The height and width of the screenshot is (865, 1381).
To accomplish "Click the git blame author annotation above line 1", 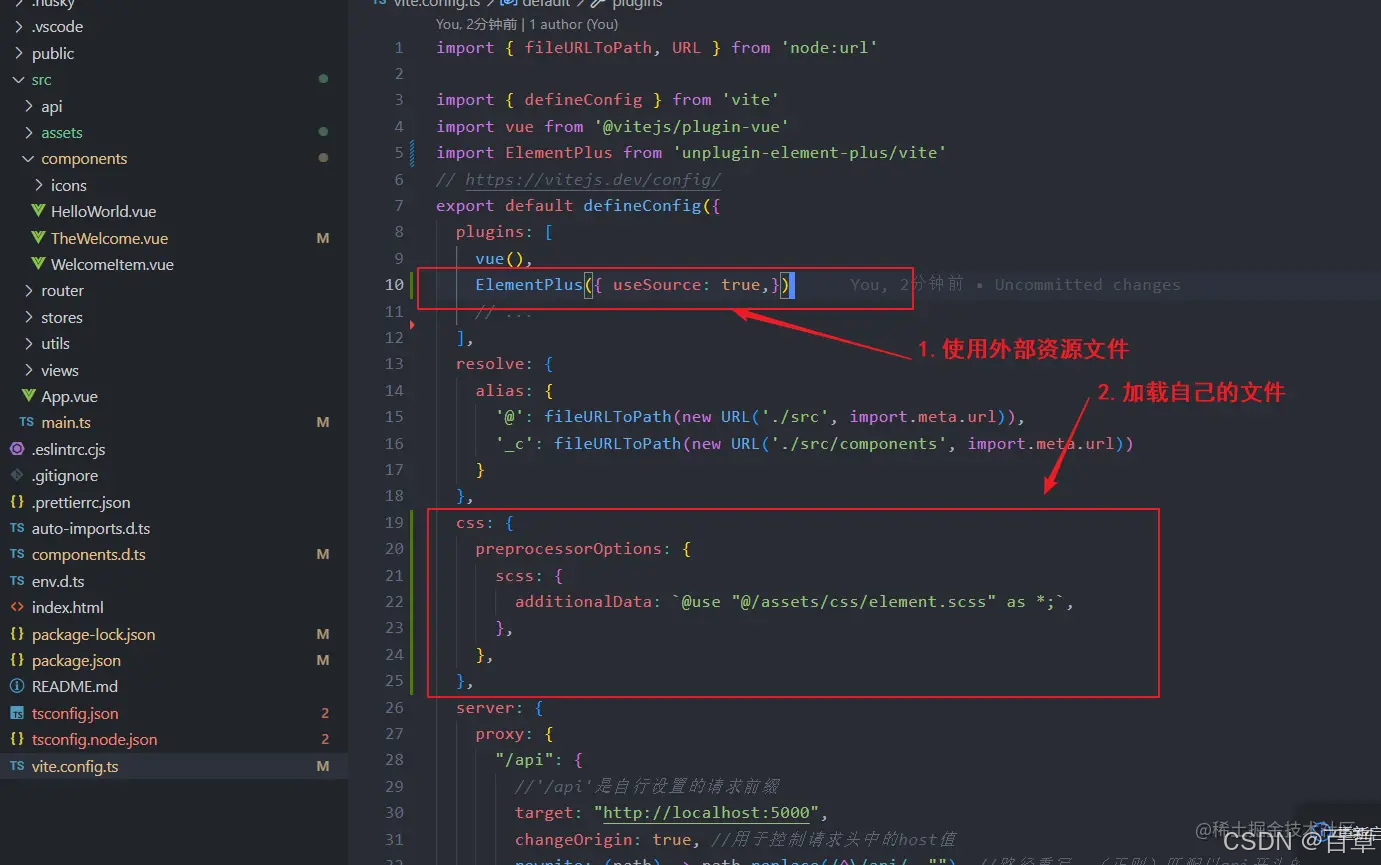I will 527,24.
